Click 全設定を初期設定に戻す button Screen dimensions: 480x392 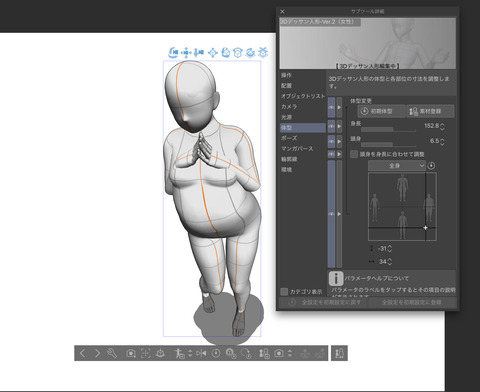click(x=324, y=302)
